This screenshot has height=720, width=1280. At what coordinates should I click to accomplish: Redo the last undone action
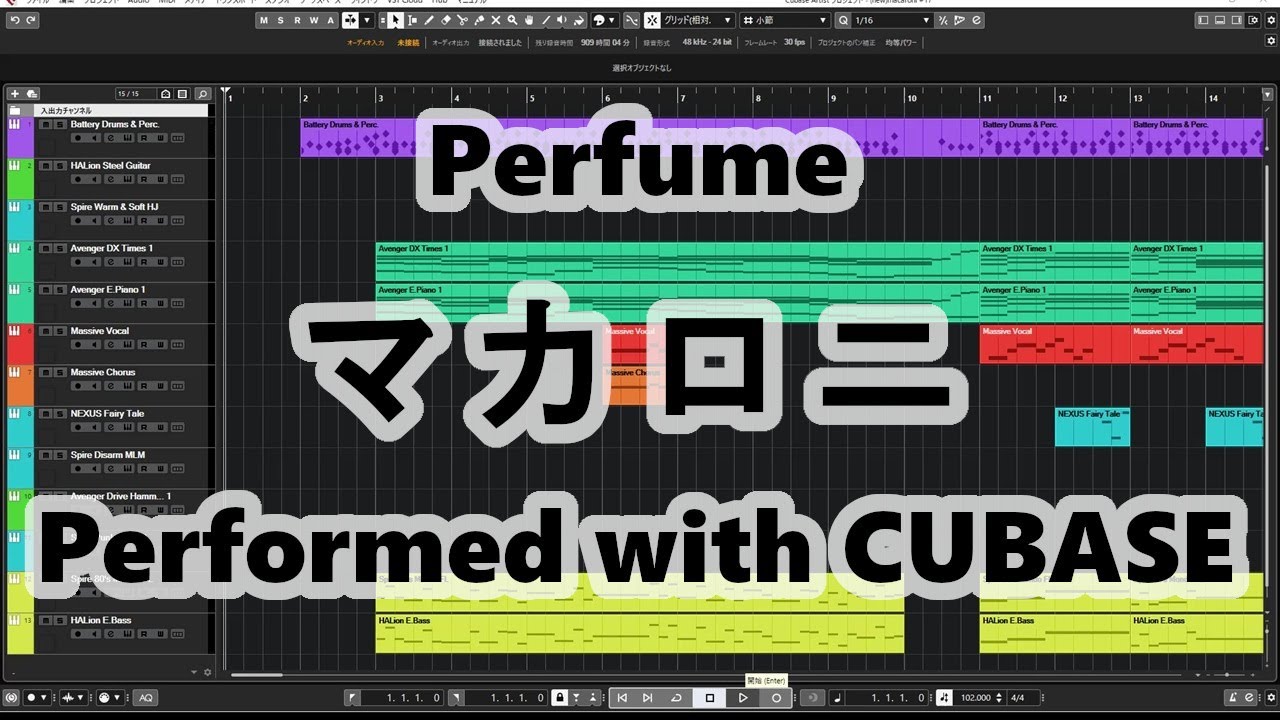(31, 20)
